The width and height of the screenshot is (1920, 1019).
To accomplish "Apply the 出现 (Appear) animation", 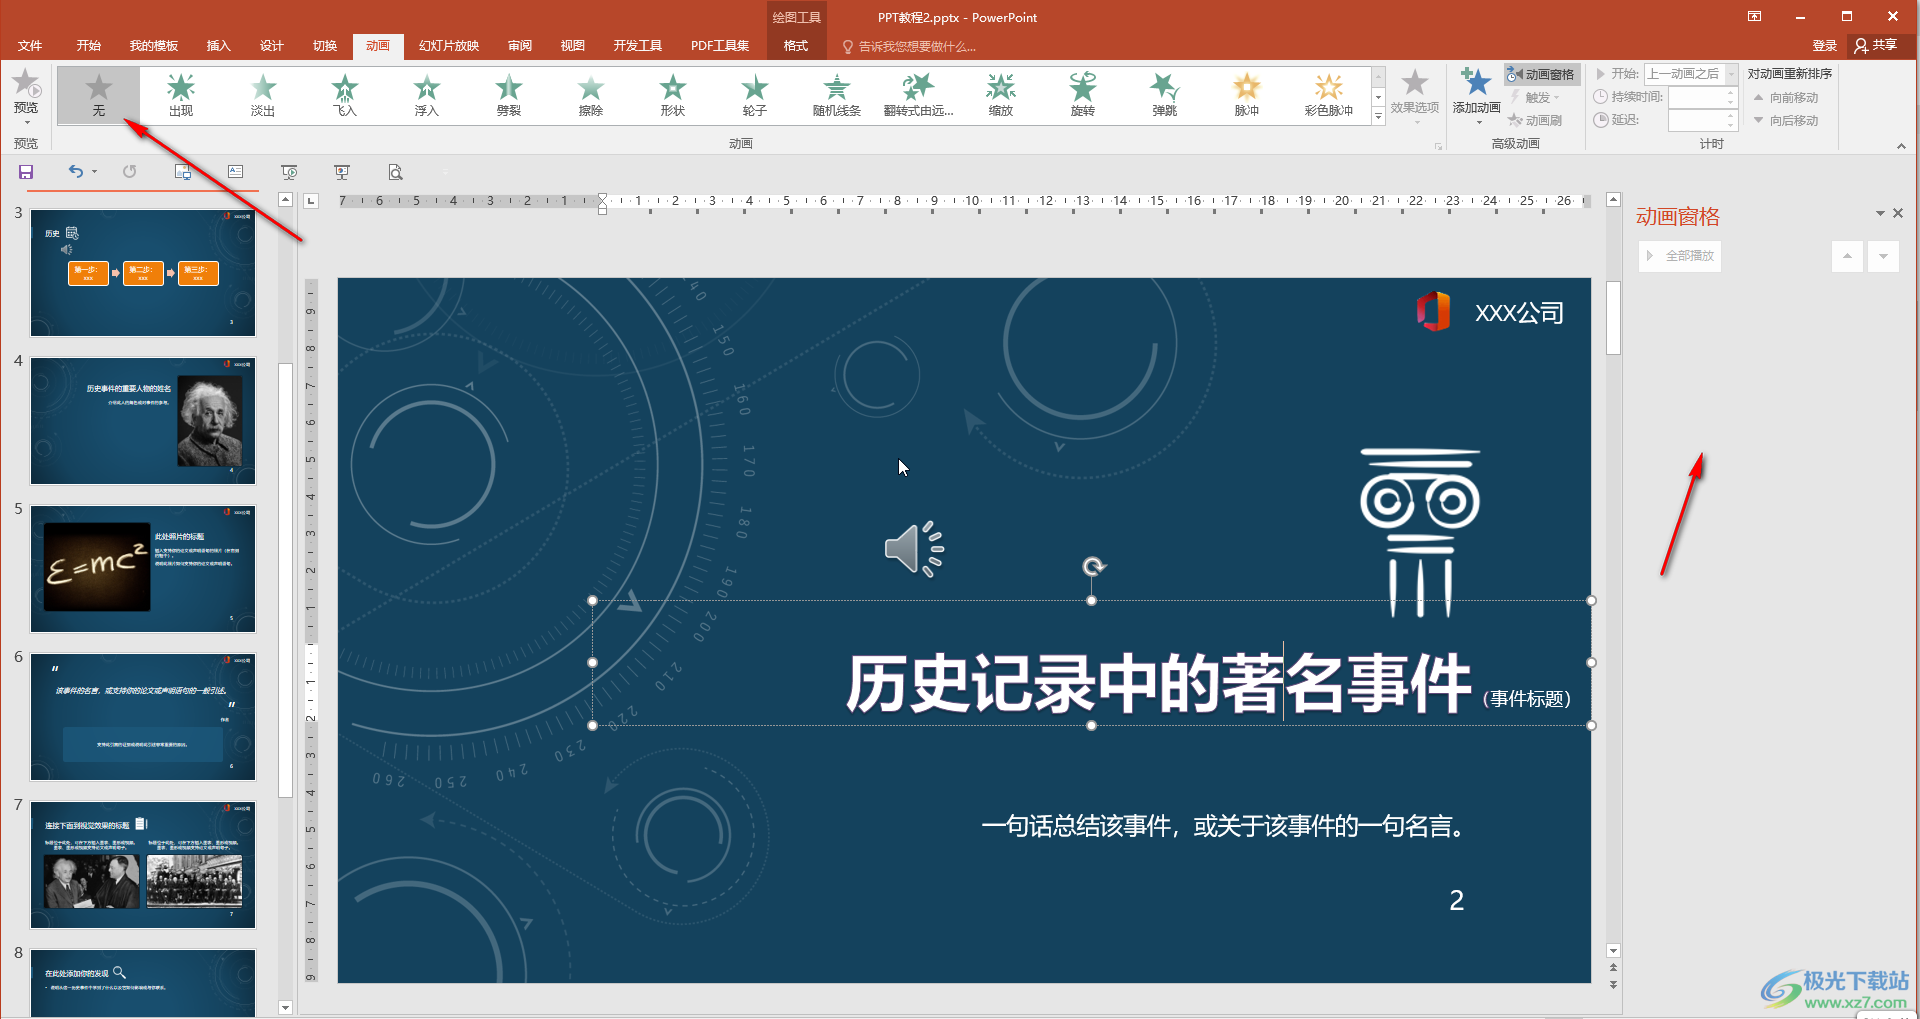I will pyautogui.click(x=181, y=96).
